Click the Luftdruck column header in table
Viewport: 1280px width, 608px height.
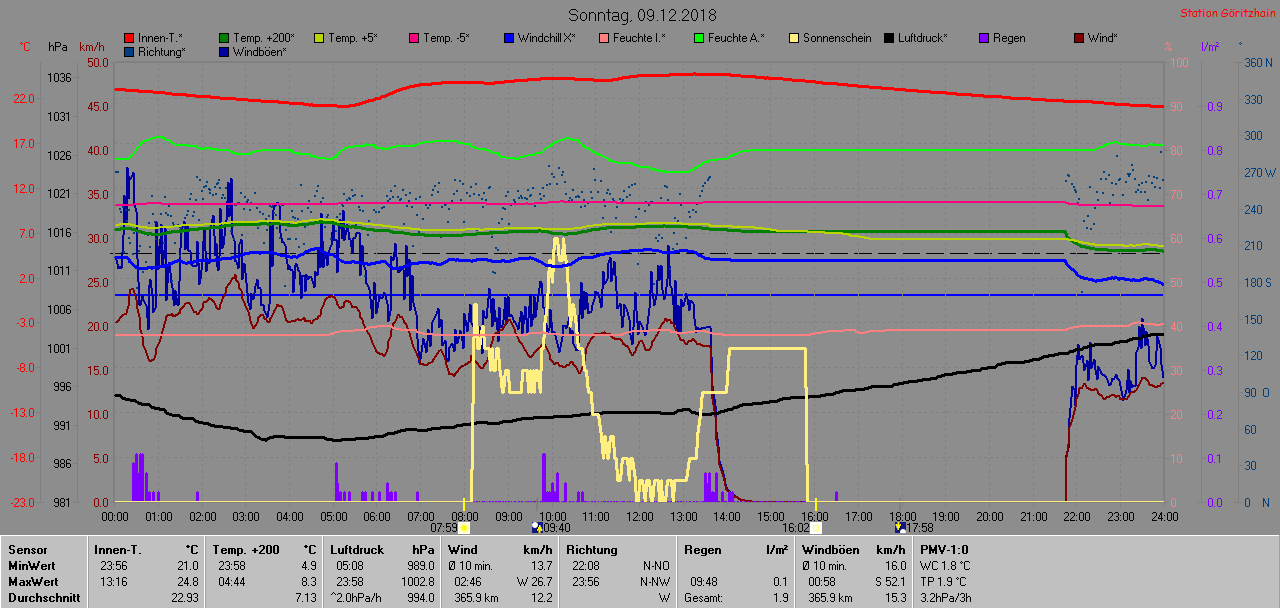point(356,550)
